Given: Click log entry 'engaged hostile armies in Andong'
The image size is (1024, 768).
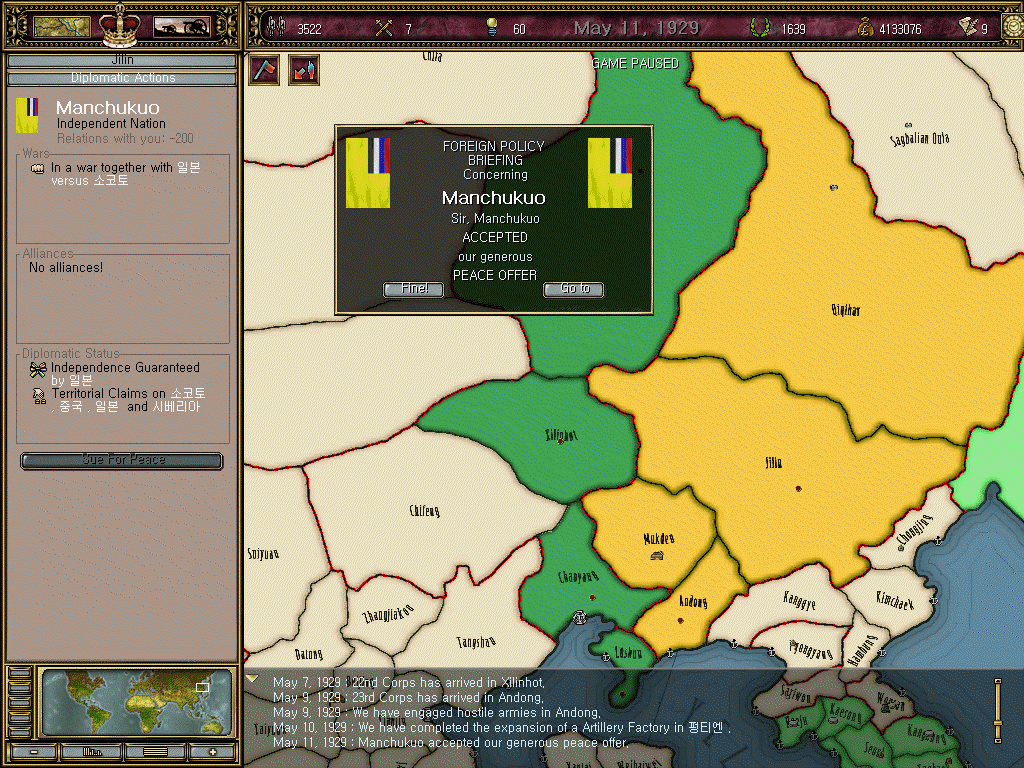Looking at the screenshot, I should tap(437, 712).
